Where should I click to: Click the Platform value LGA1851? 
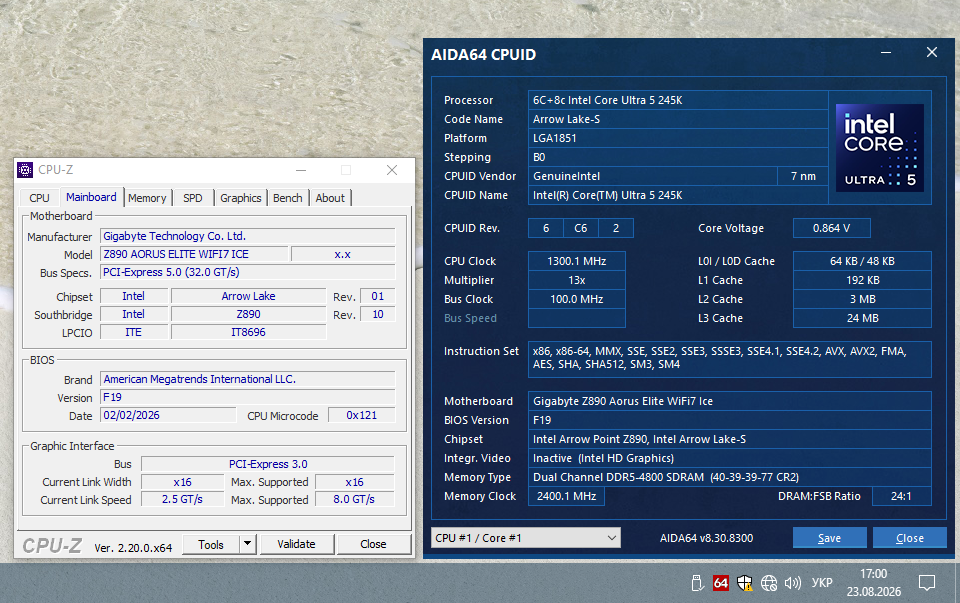click(x=678, y=138)
